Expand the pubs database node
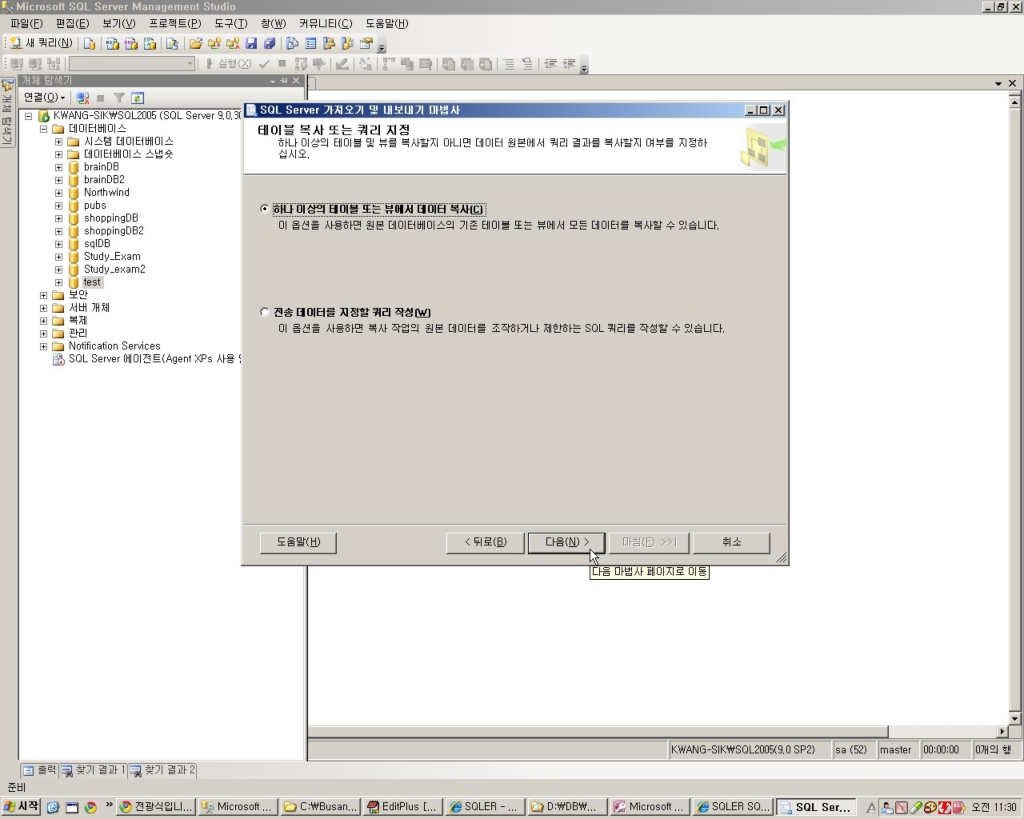 59,206
